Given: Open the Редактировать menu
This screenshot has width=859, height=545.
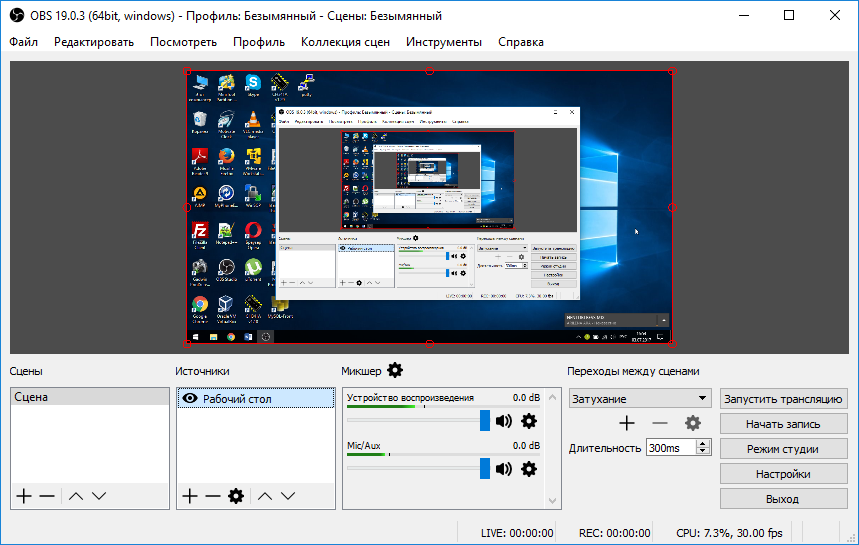Looking at the screenshot, I should tap(94, 42).
